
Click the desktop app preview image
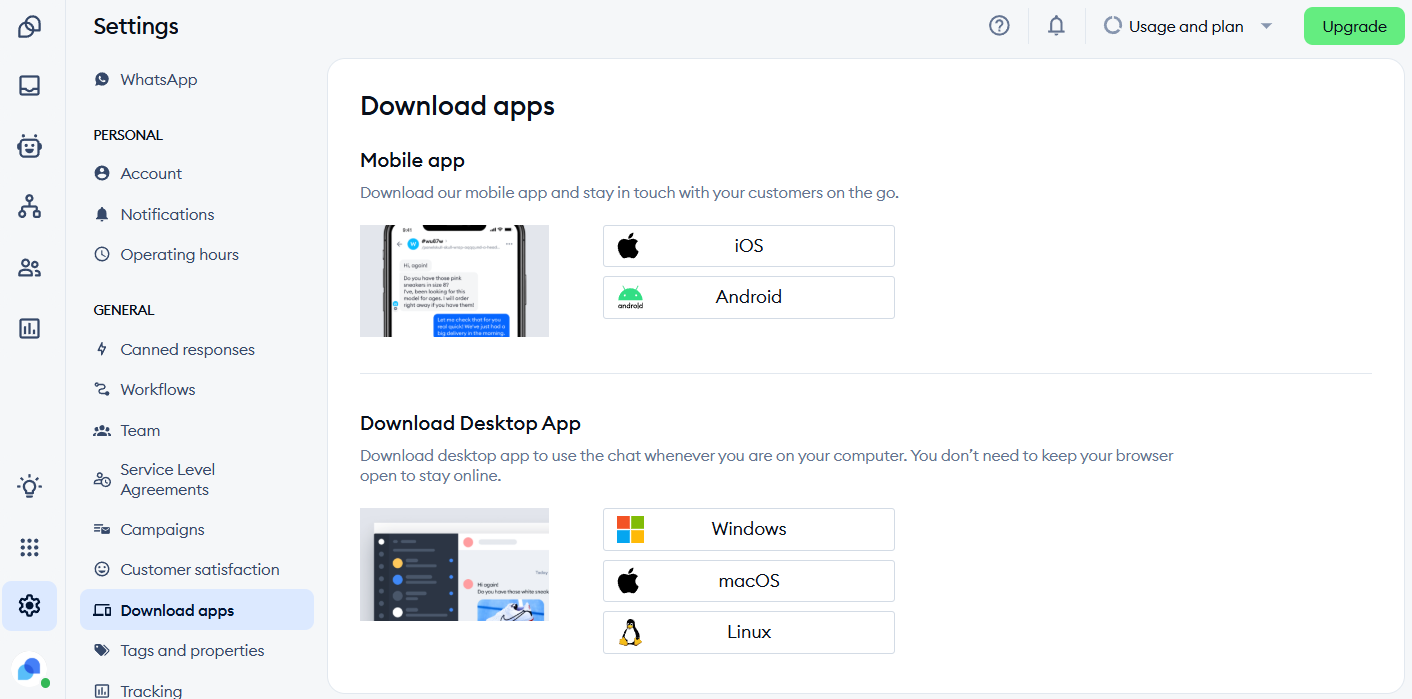coord(454,565)
